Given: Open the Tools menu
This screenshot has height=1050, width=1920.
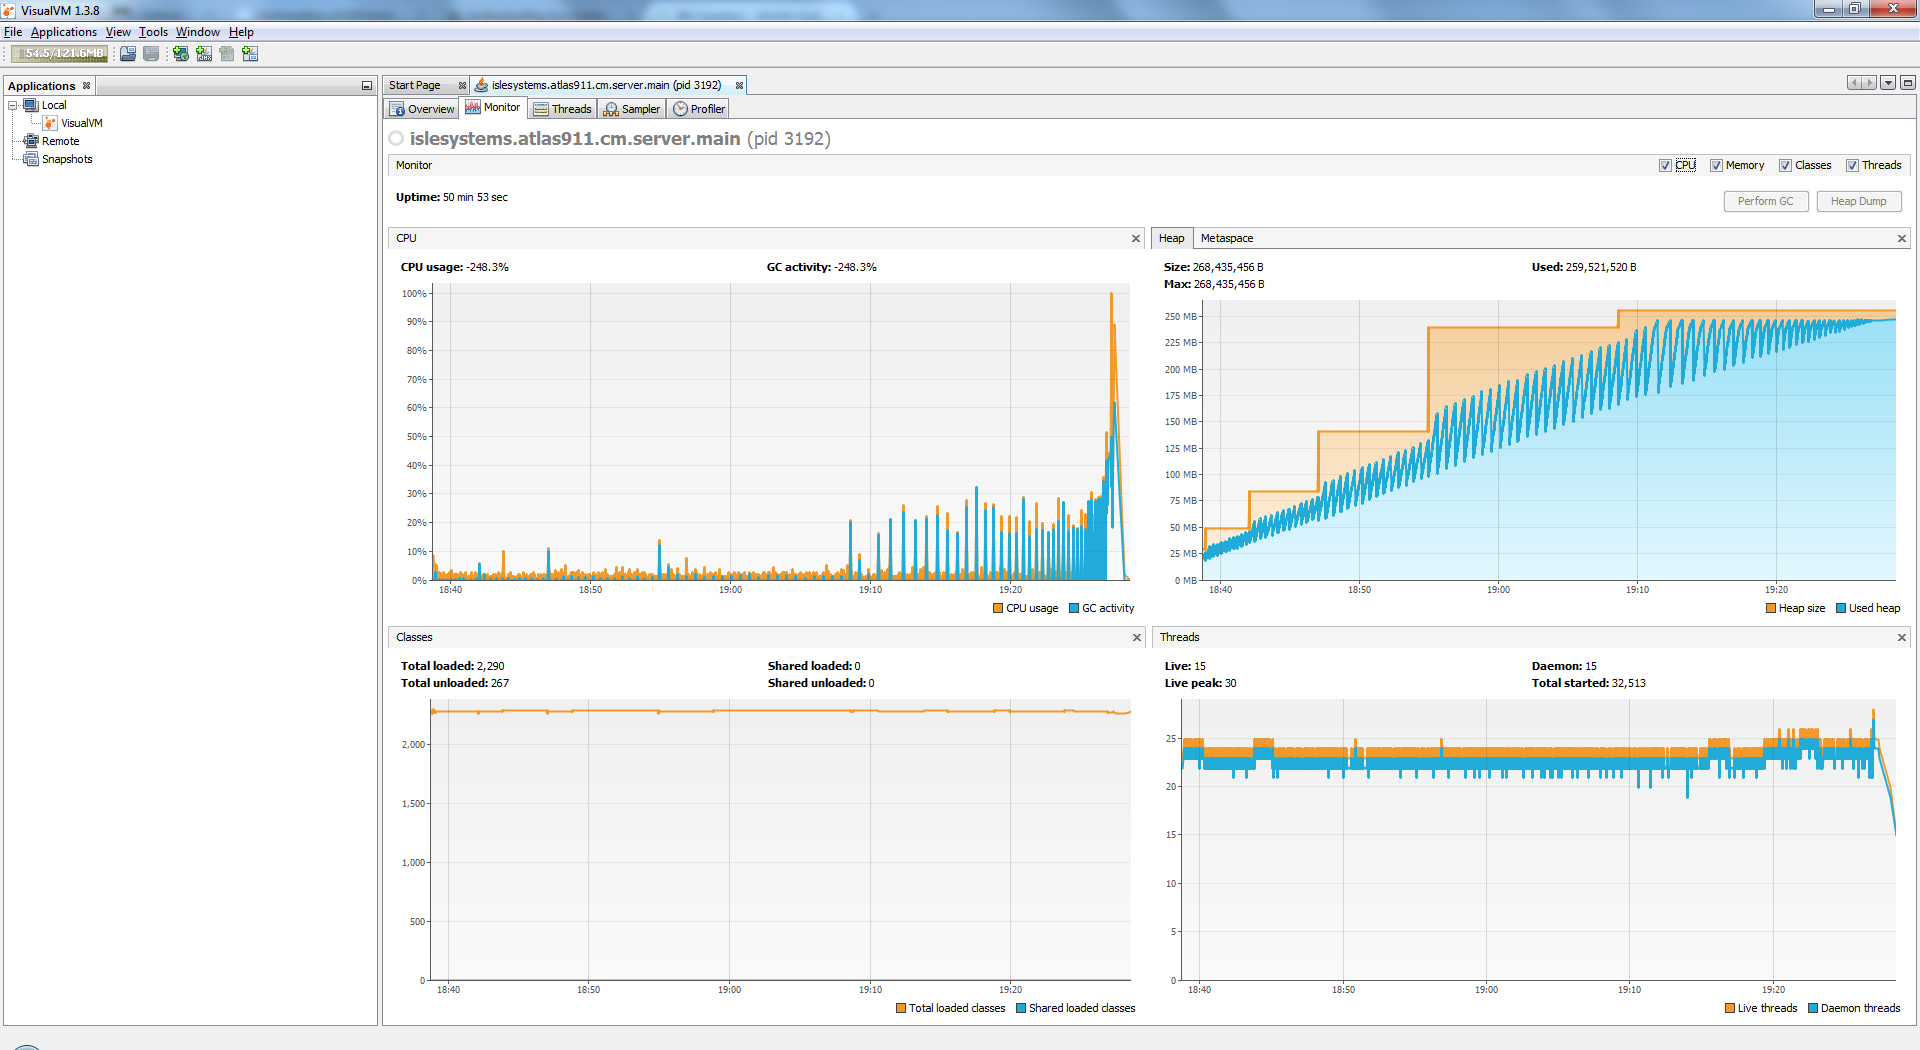Looking at the screenshot, I should [153, 32].
